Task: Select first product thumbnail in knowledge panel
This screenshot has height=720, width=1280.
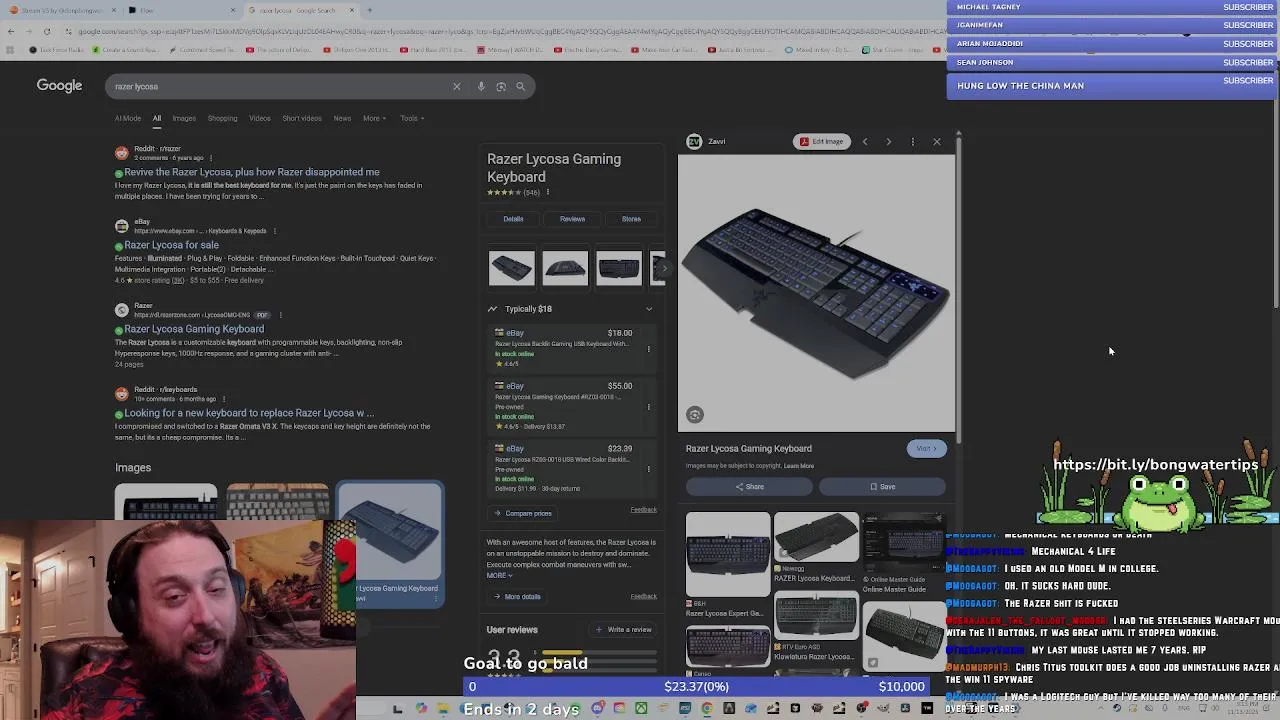Action: pos(511,268)
